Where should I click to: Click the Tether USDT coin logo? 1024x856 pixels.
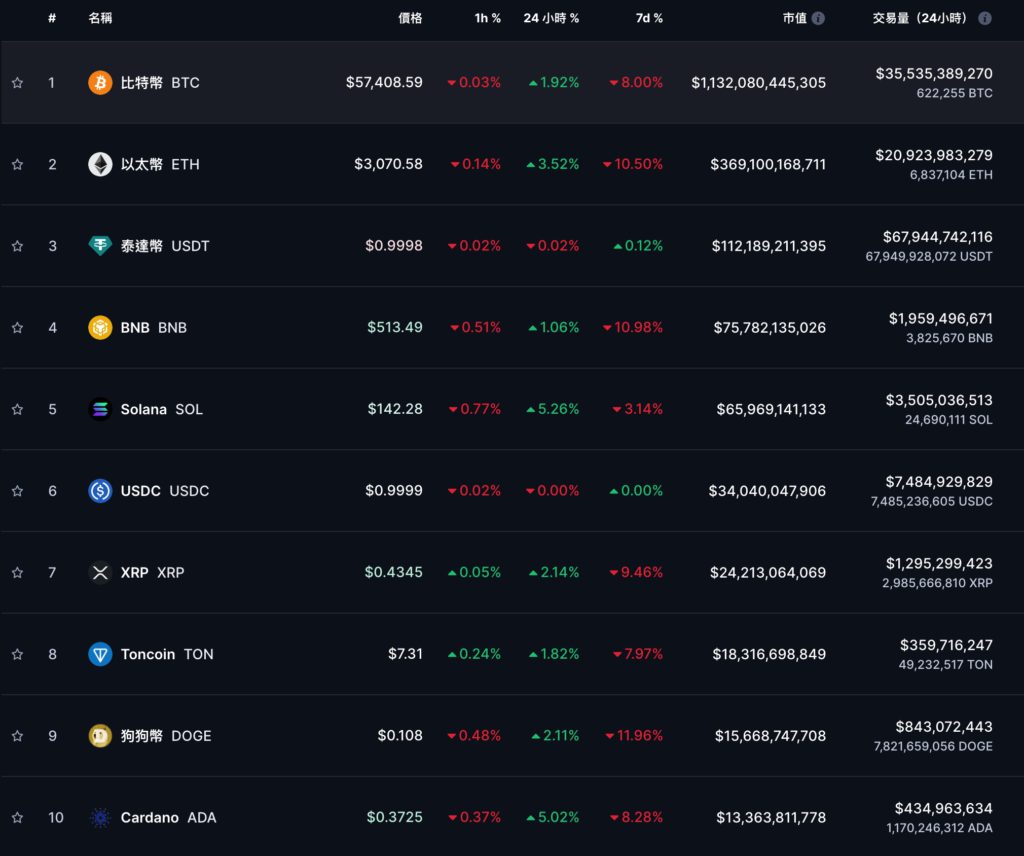pyautogui.click(x=100, y=246)
